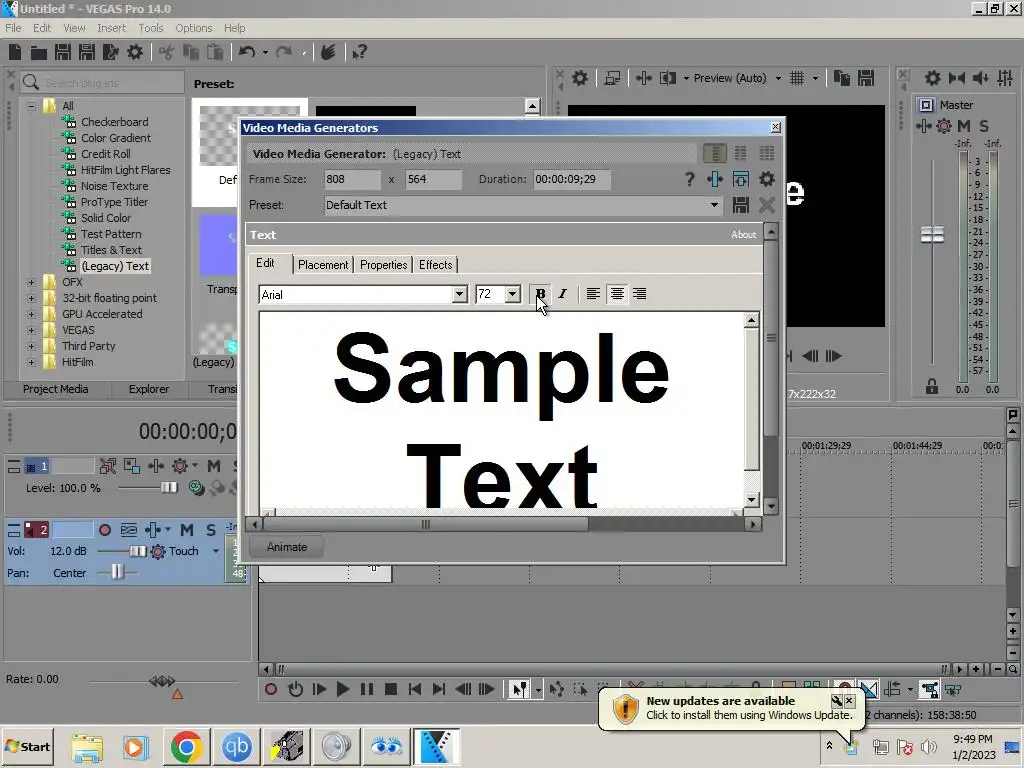Toggle Master bus Mute button
Image resolution: width=1024 pixels, height=768 pixels.
point(964,126)
